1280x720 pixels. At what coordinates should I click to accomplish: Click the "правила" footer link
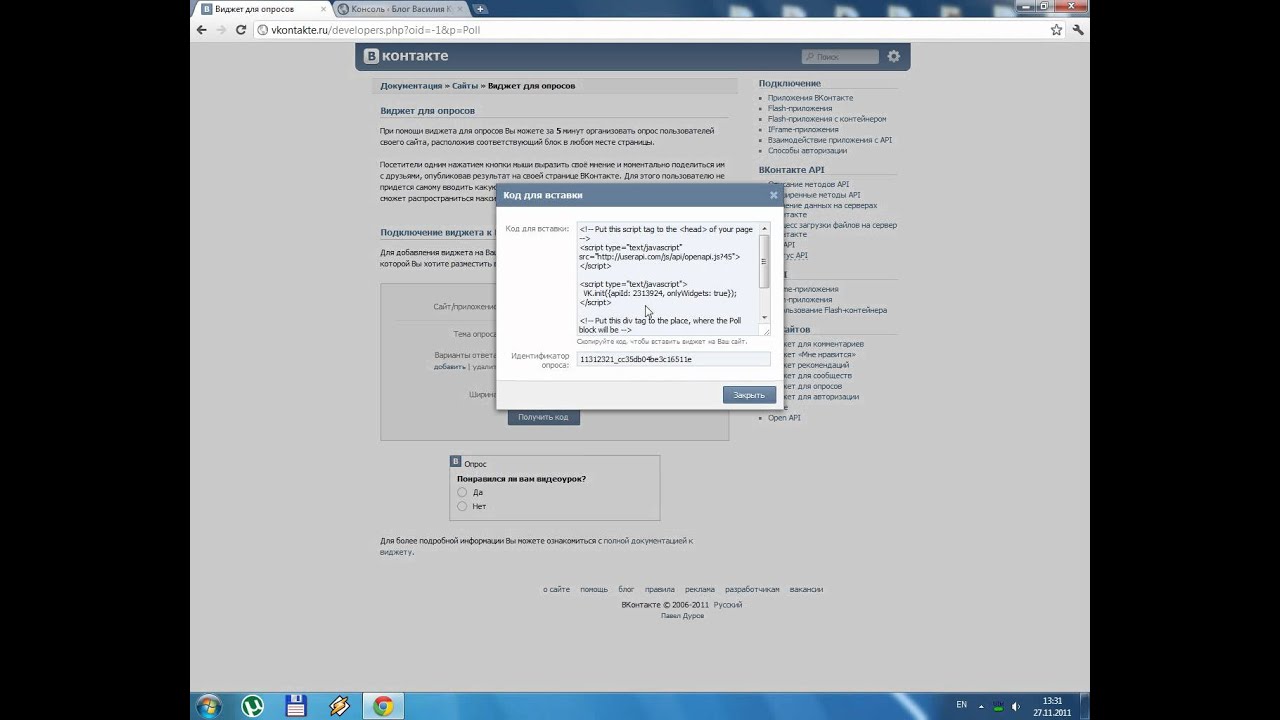tap(659, 589)
